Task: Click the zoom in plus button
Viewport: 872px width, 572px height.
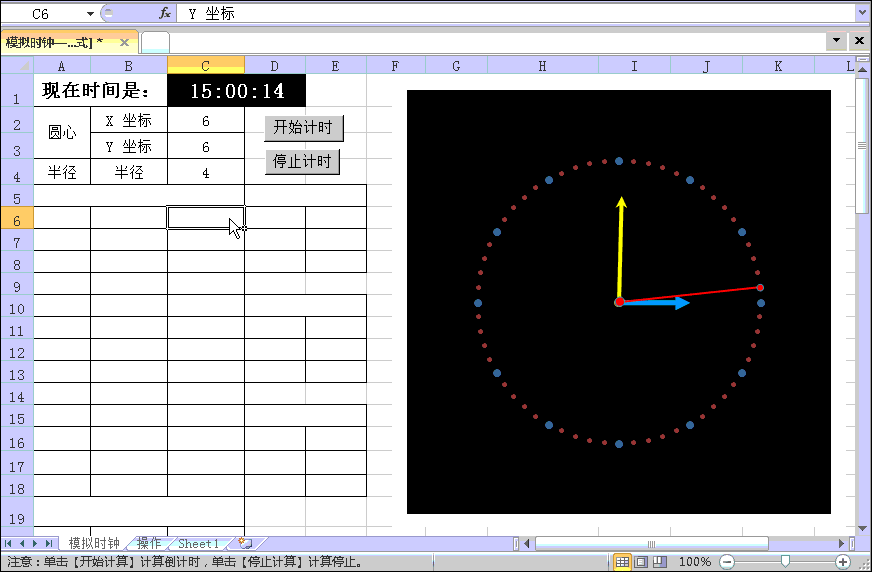Action: click(x=843, y=561)
